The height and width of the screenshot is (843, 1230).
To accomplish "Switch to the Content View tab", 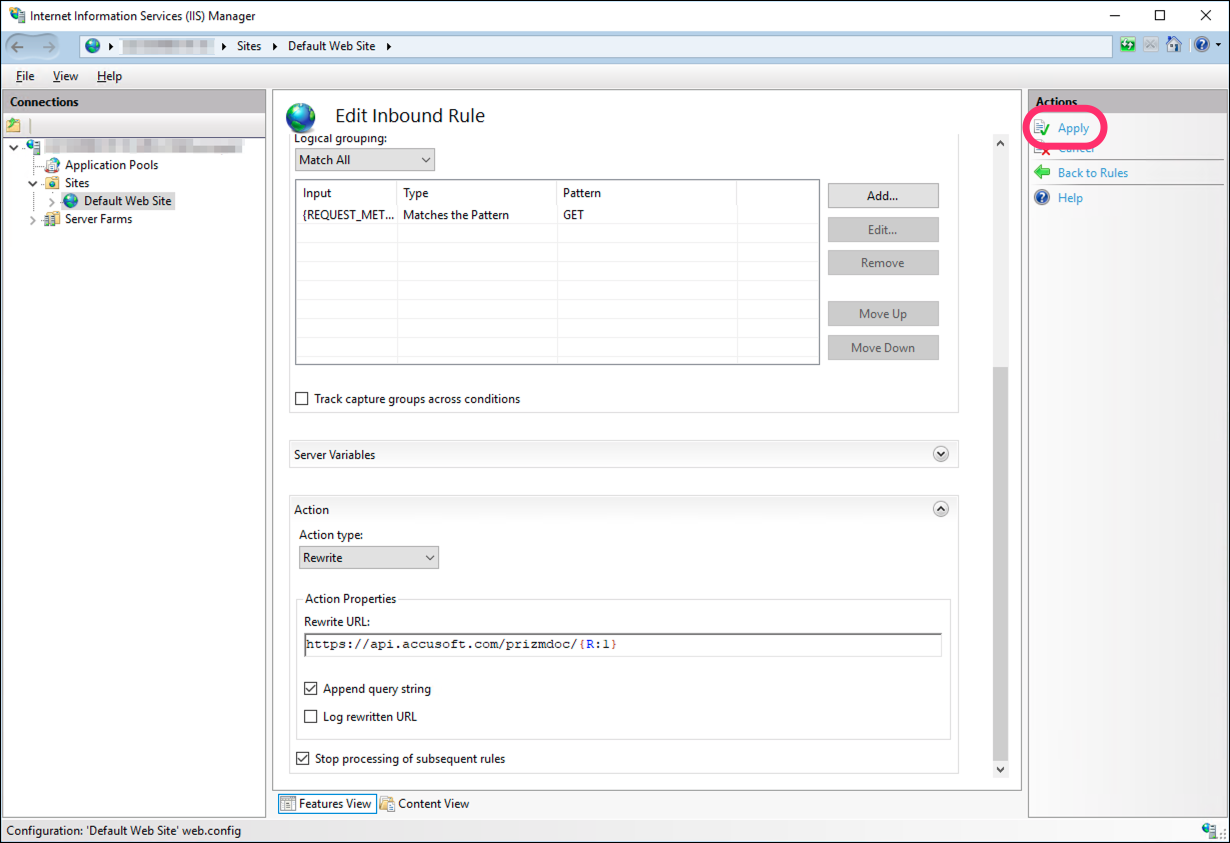I will coord(424,804).
